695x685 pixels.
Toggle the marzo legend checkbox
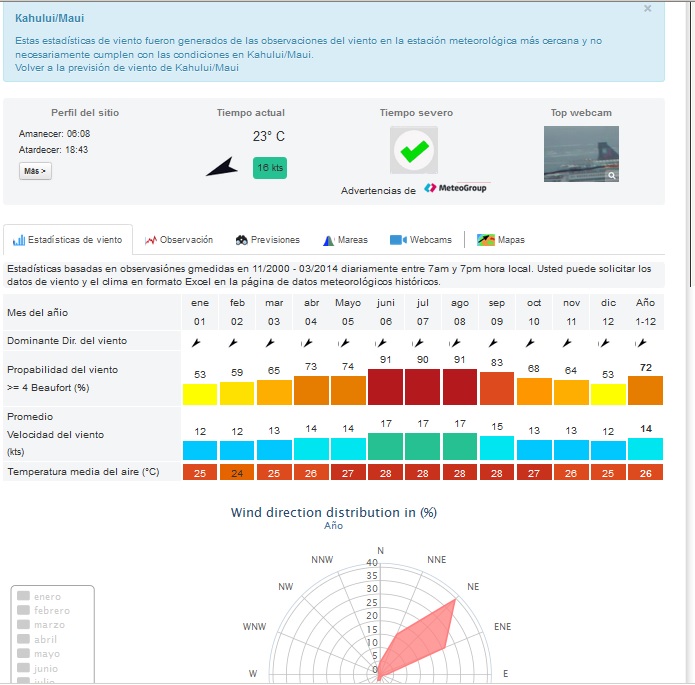[x=23, y=624]
